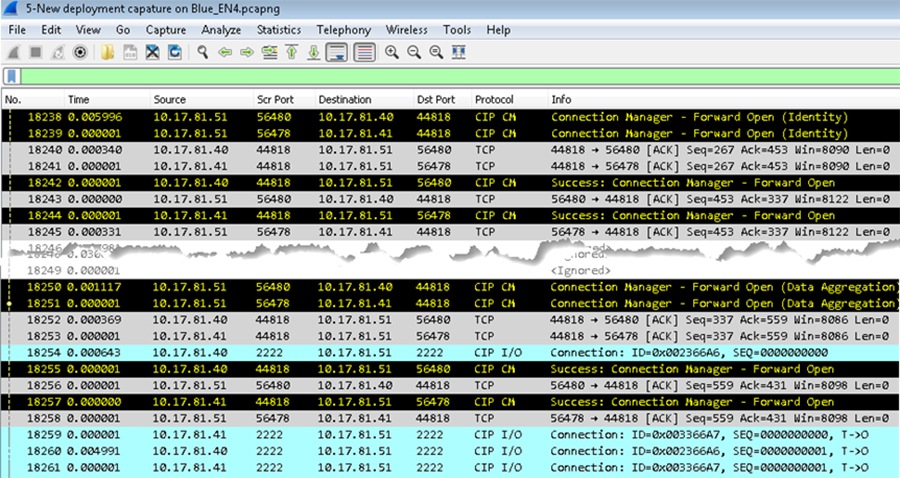Select packet number 18243 row

point(451,199)
